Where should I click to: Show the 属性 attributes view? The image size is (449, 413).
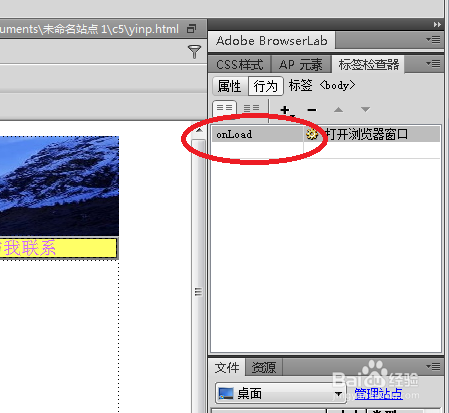tap(230, 86)
